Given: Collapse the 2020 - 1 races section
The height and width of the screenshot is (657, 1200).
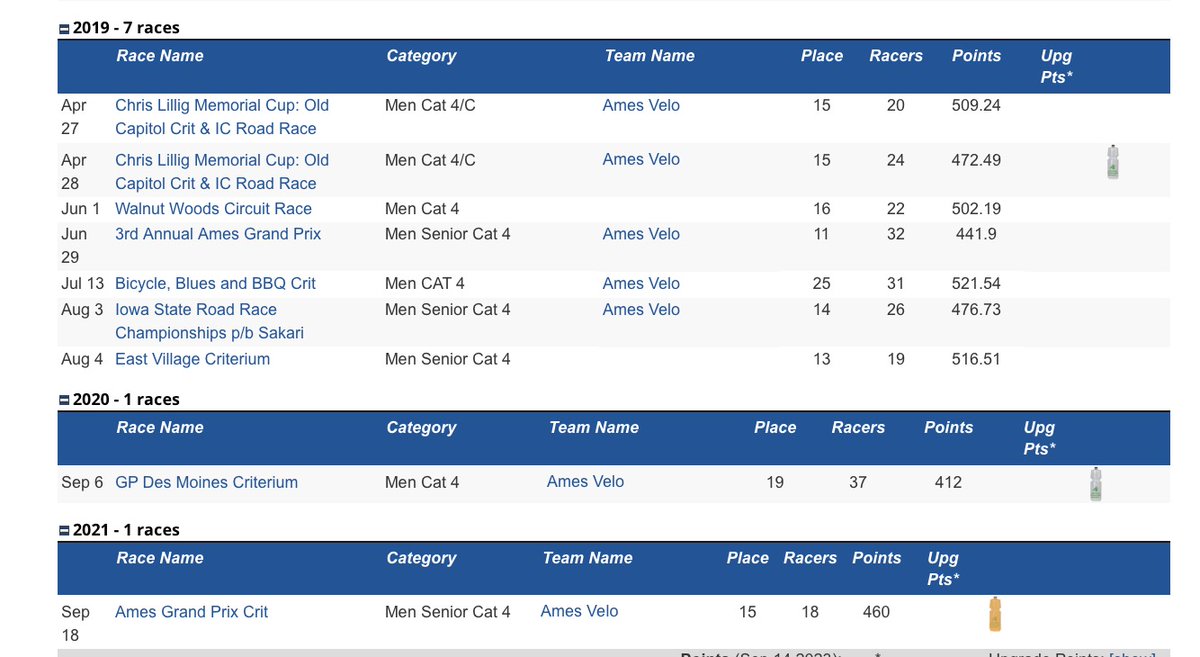Looking at the screenshot, I should pos(64,400).
